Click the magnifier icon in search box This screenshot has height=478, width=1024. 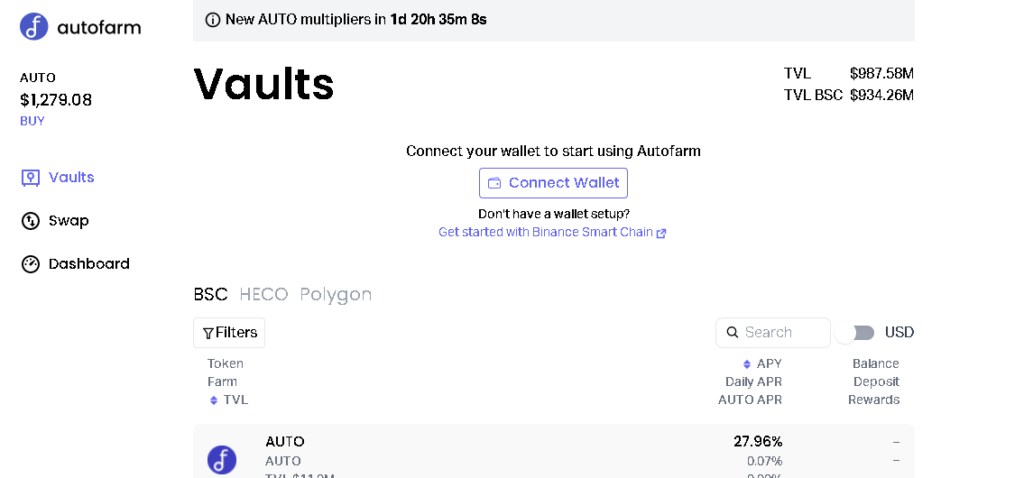click(x=732, y=332)
